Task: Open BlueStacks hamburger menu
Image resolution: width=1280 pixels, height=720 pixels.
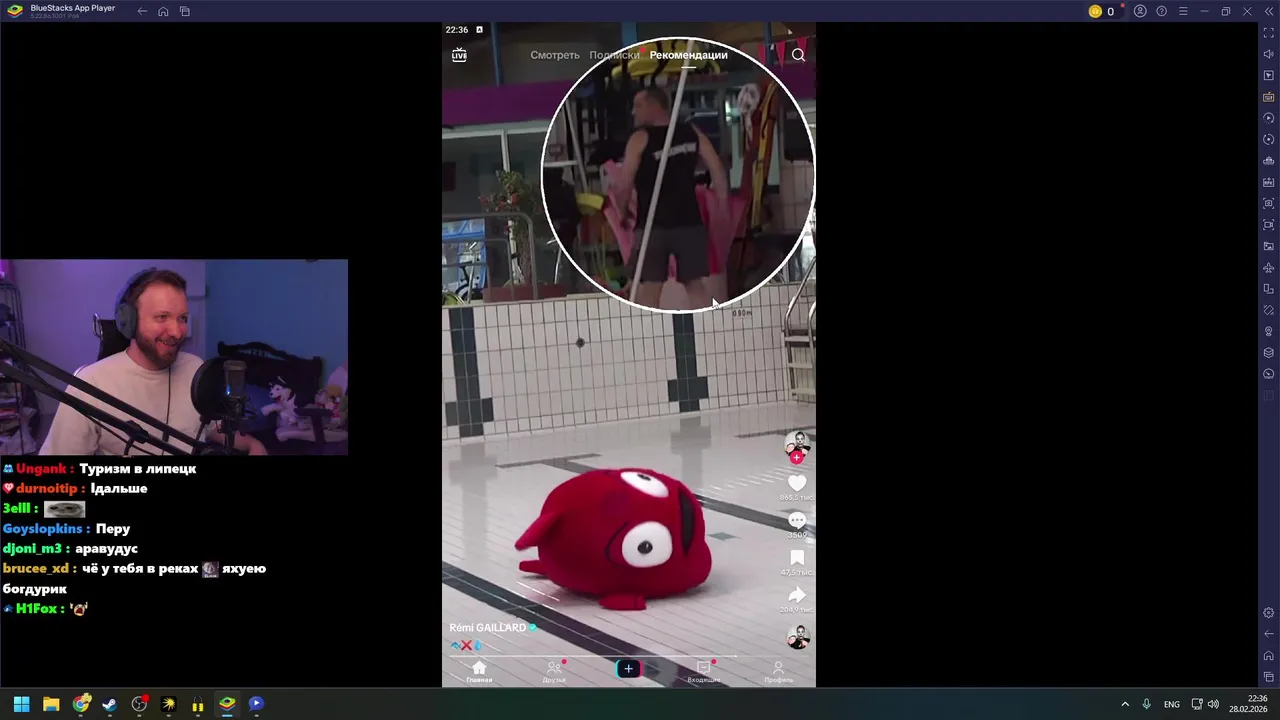Action: (x=1183, y=11)
